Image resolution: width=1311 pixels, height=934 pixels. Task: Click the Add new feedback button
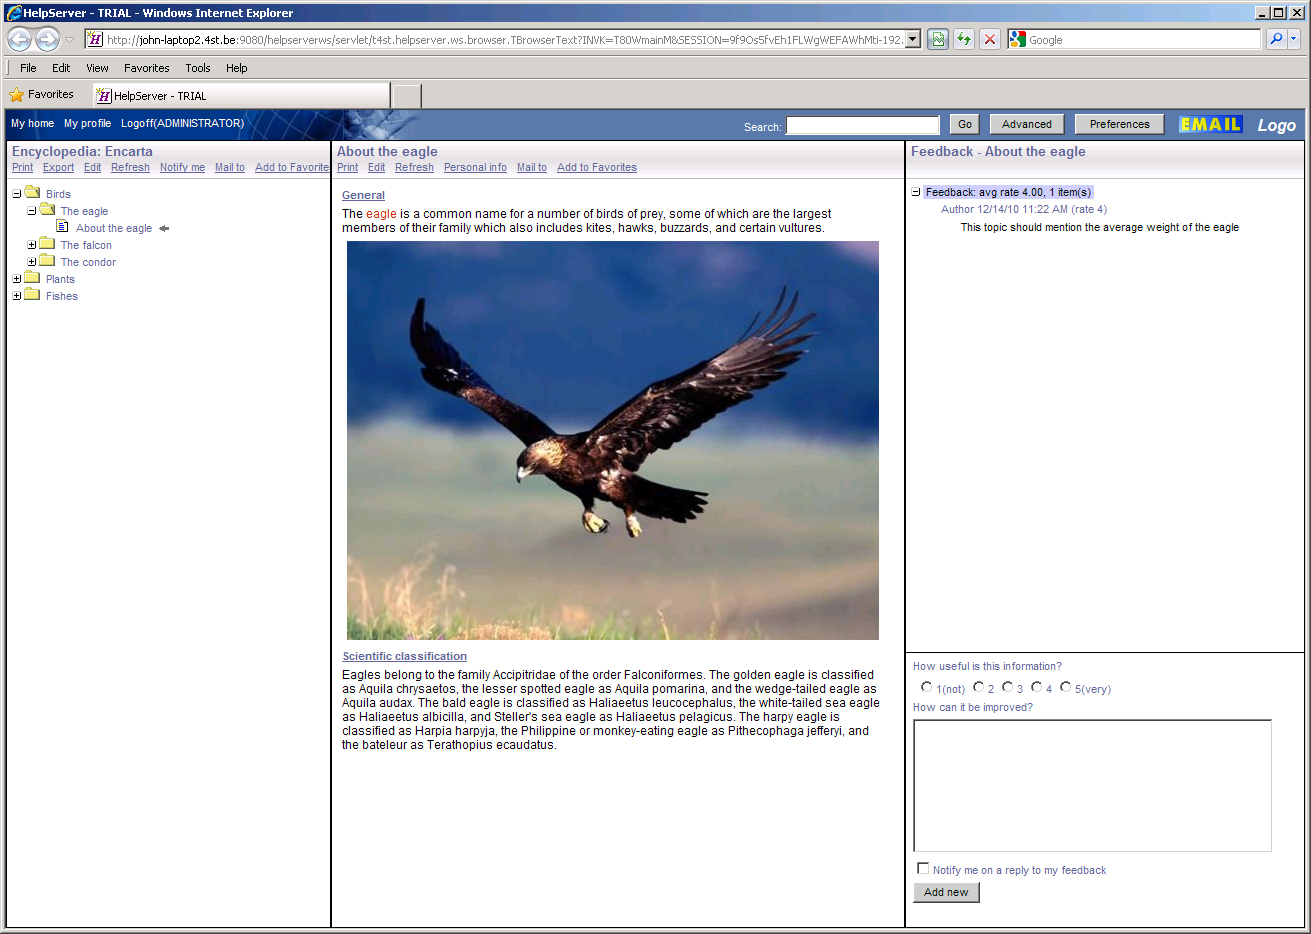click(946, 892)
